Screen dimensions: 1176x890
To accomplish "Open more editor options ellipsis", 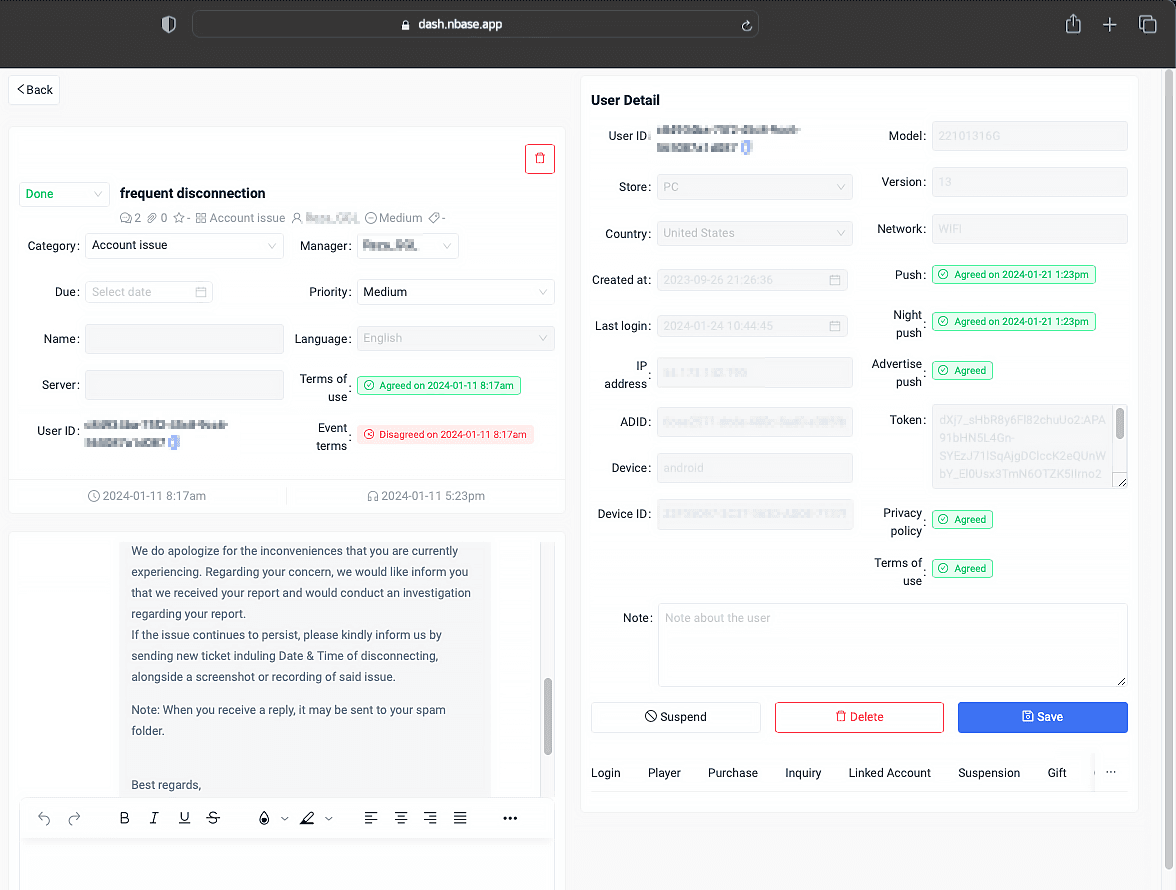I will tap(510, 818).
